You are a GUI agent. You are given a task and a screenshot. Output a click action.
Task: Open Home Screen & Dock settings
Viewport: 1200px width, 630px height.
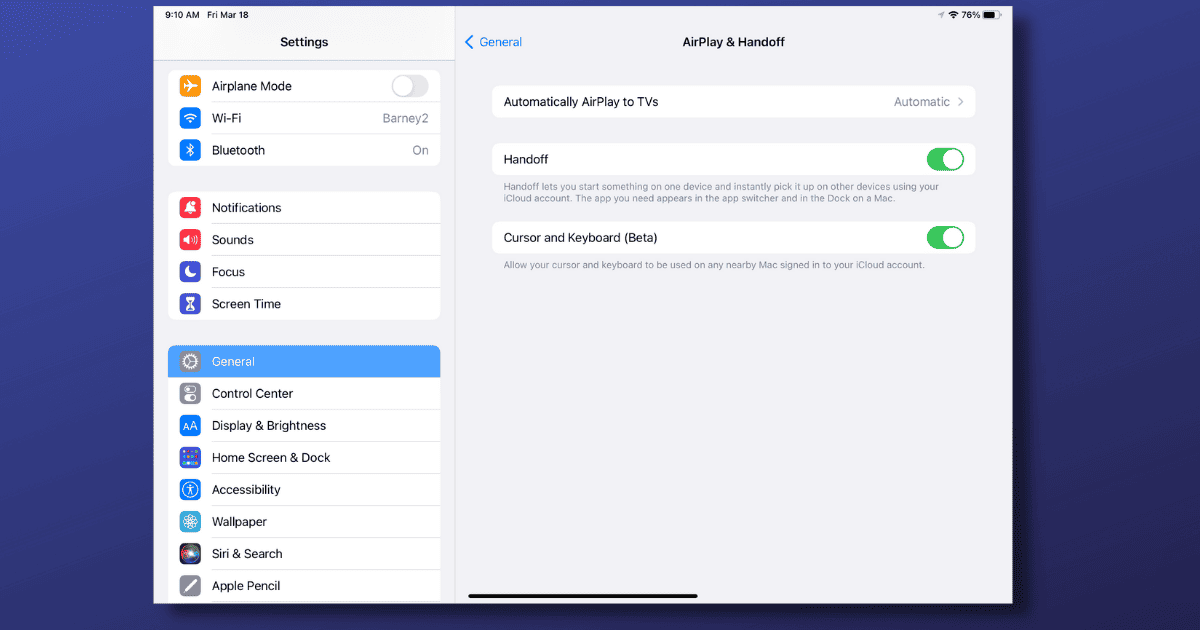pos(304,458)
